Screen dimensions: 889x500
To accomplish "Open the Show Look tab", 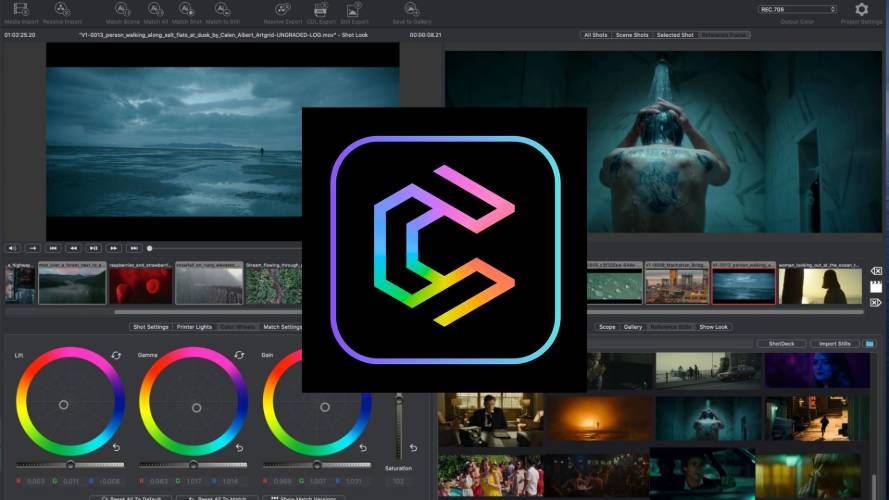I will pyautogui.click(x=713, y=327).
